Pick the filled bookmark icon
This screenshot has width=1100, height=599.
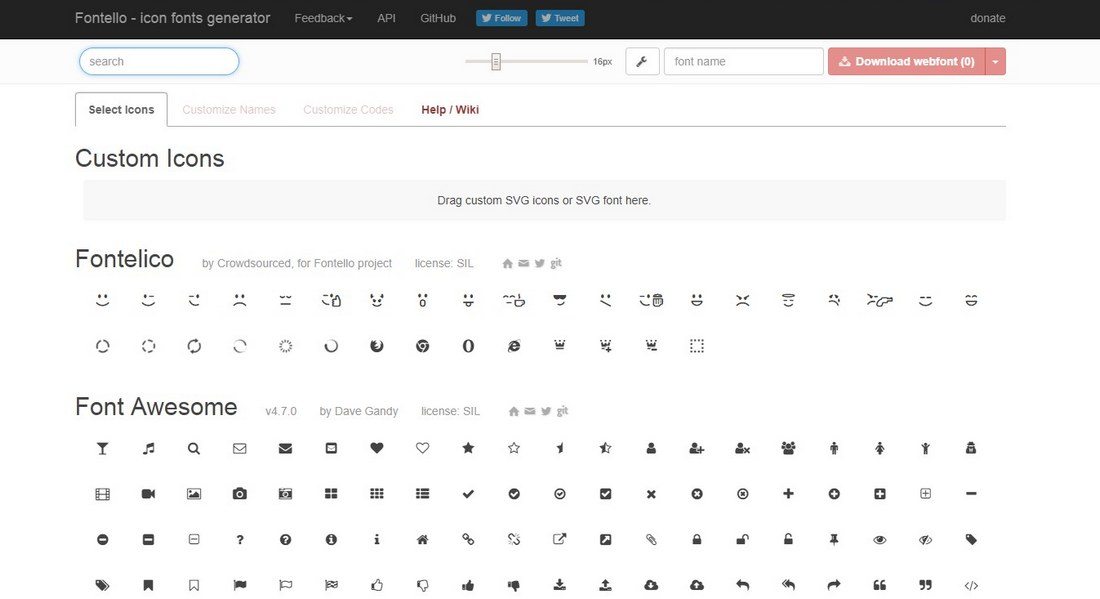(x=148, y=585)
